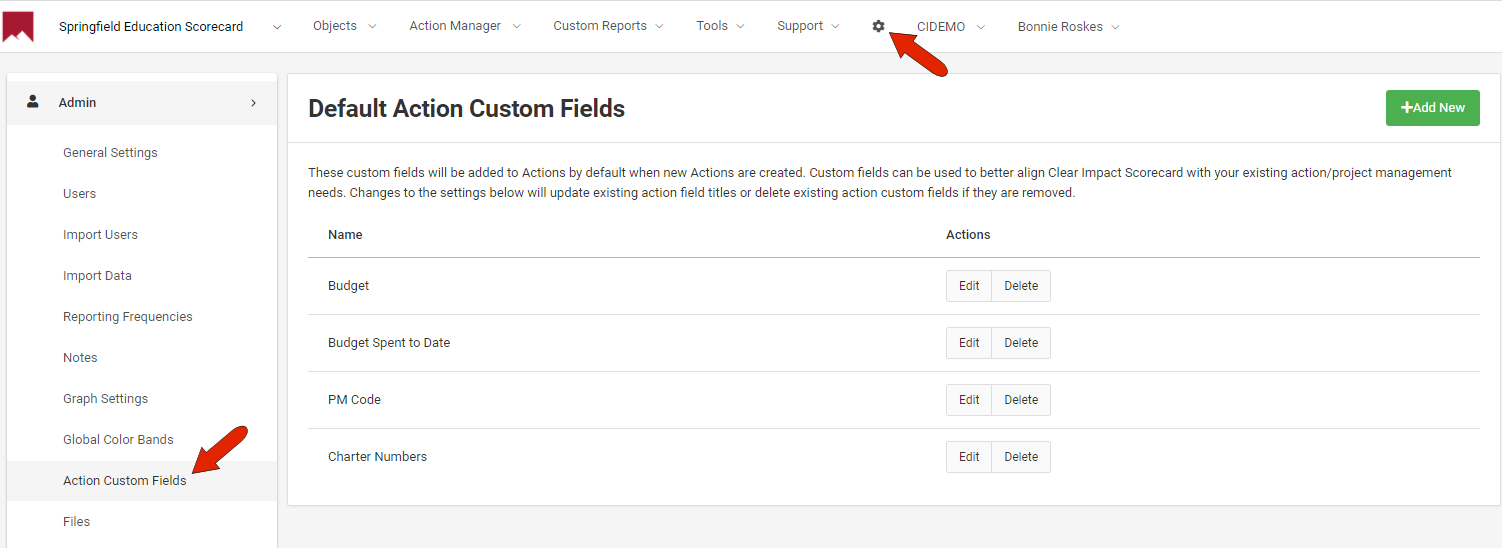The width and height of the screenshot is (1502, 548).
Task: Delete the Budget field
Action: click(x=1021, y=286)
